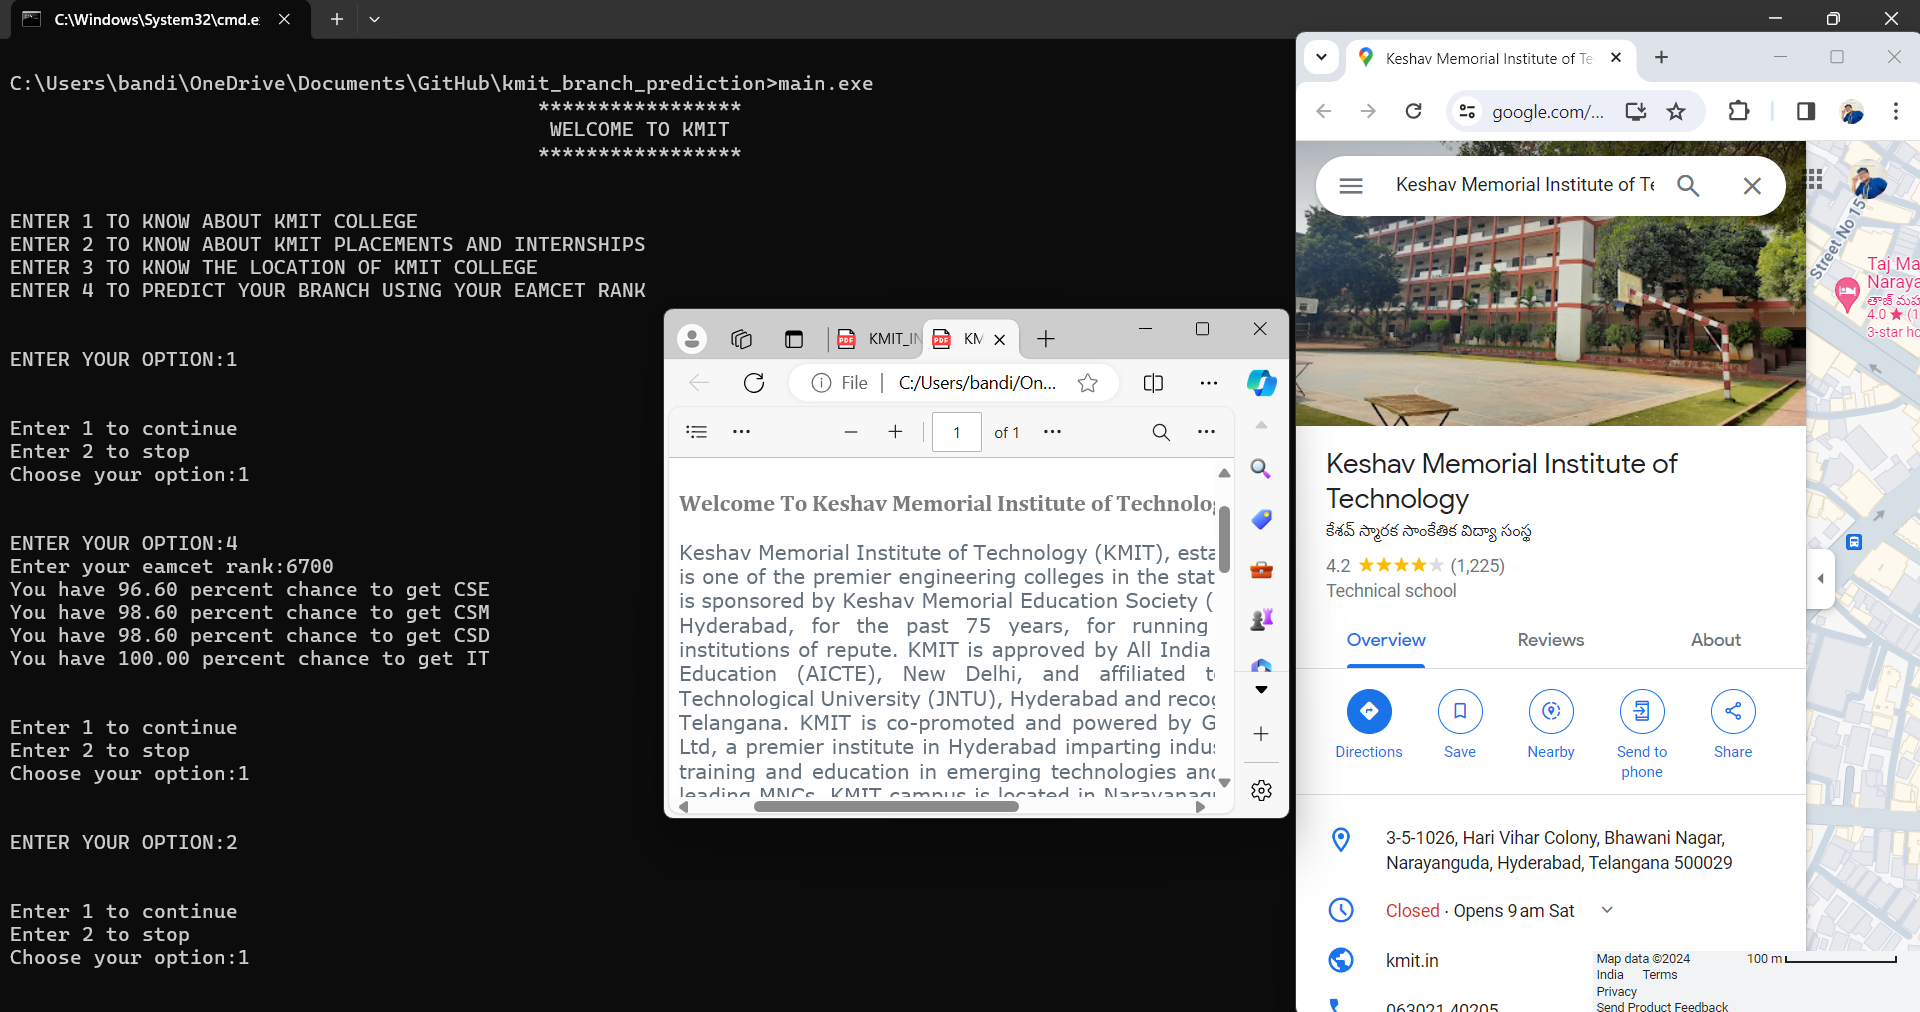Expand opening hours dropdown
This screenshot has width=1920, height=1012.
1607,910
